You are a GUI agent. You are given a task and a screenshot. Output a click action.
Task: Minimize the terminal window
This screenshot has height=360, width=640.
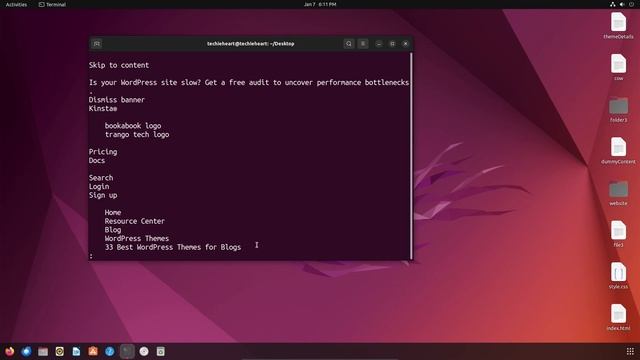(x=379, y=44)
